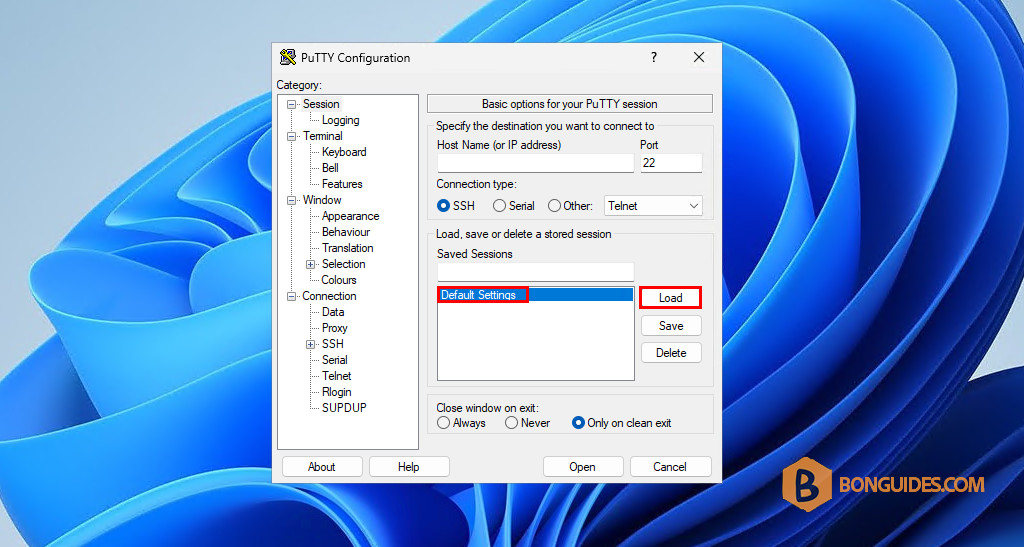Close the PuTTY Configuration window
The width and height of the screenshot is (1024, 547).
699,57
